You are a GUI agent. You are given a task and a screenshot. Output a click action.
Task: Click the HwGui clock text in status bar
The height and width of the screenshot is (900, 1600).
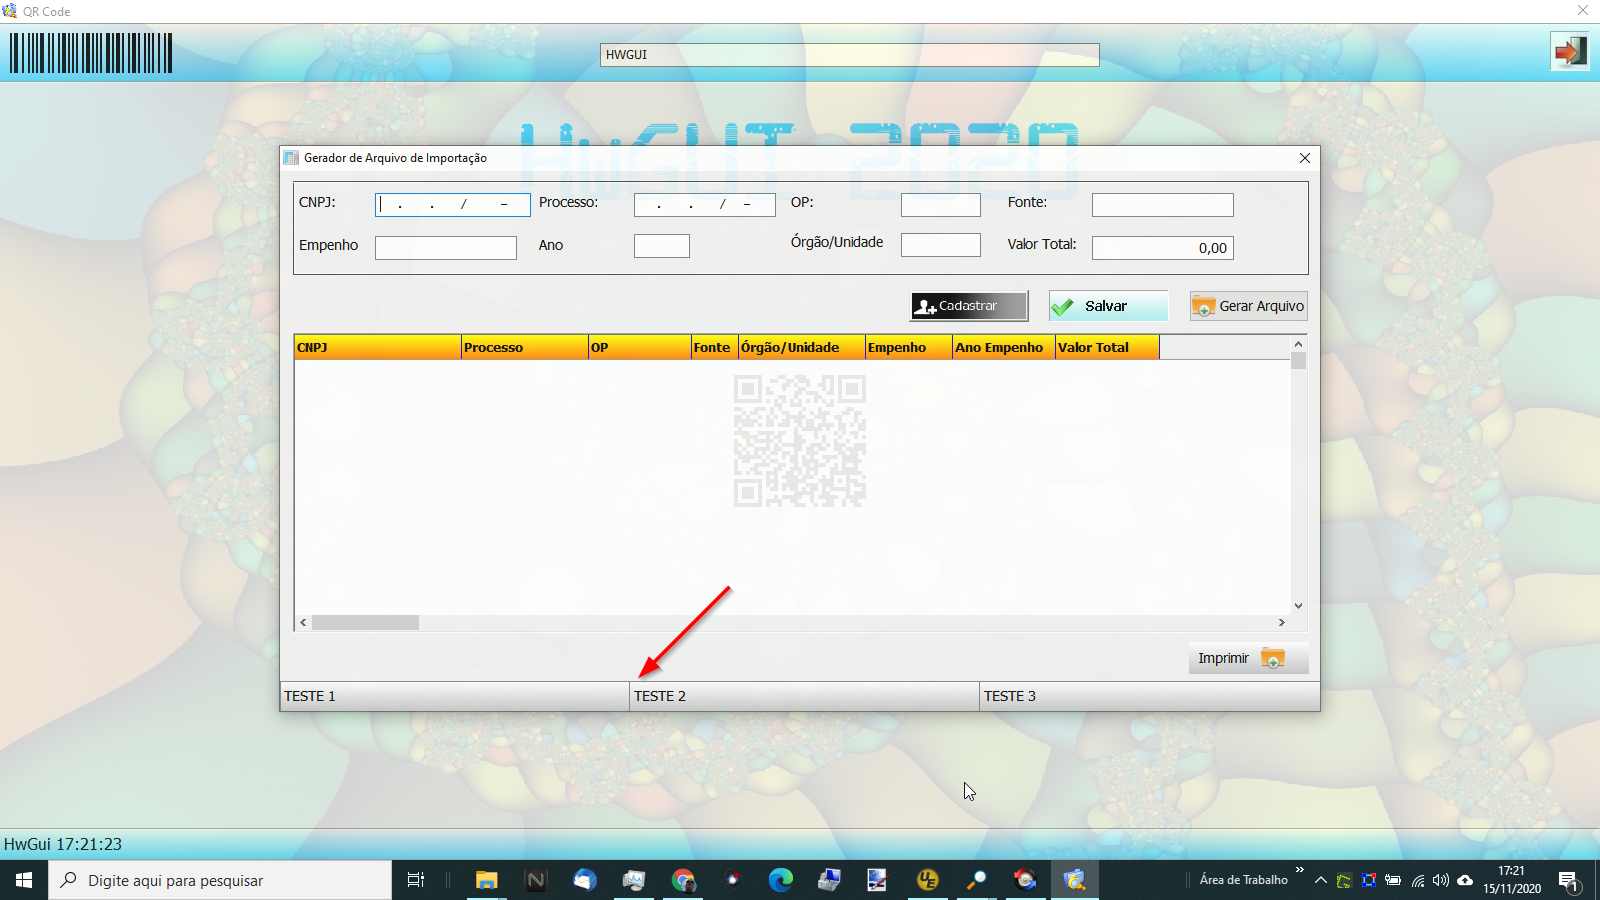point(63,844)
